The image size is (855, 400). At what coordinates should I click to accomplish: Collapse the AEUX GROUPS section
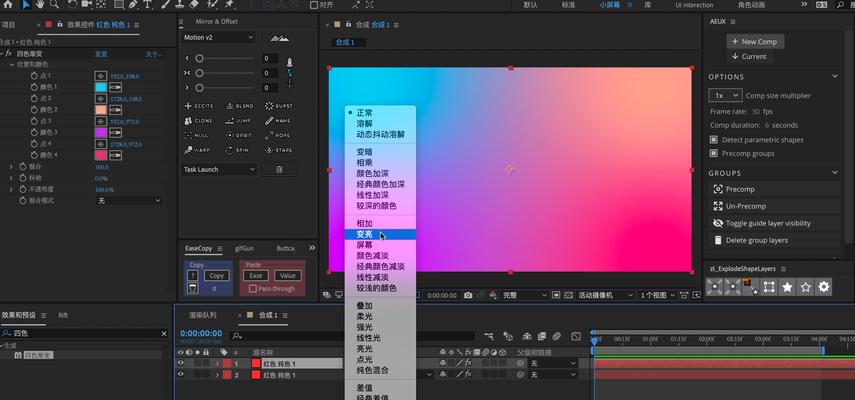tap(835, 173)
